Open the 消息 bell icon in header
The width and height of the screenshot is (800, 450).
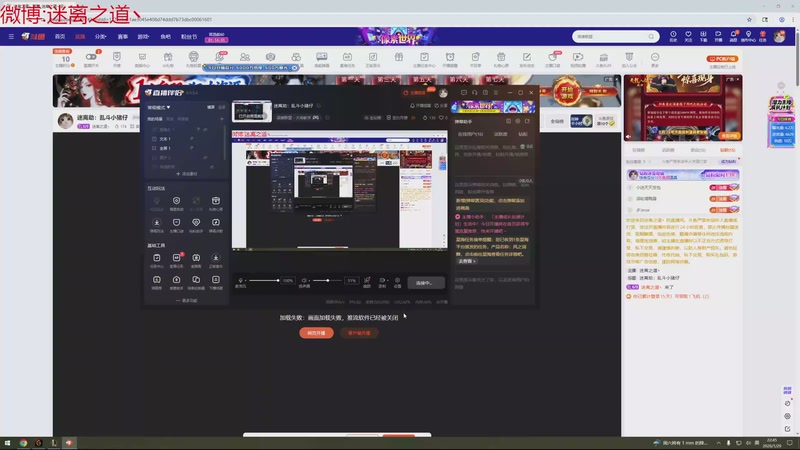tap(733, 36)
